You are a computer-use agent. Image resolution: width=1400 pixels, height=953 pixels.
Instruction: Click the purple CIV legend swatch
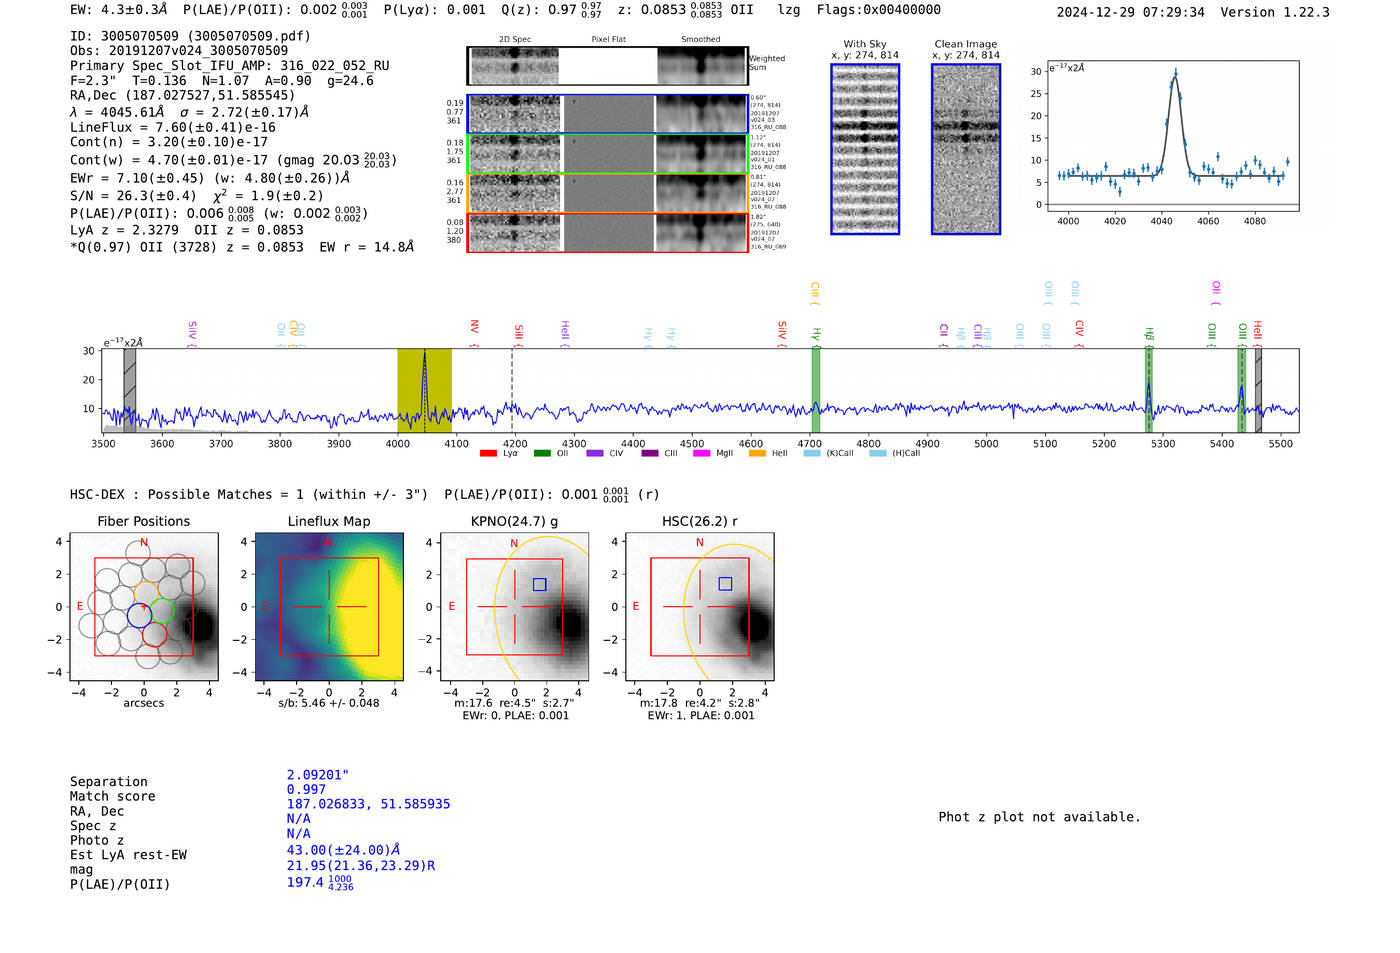(595, 453)
